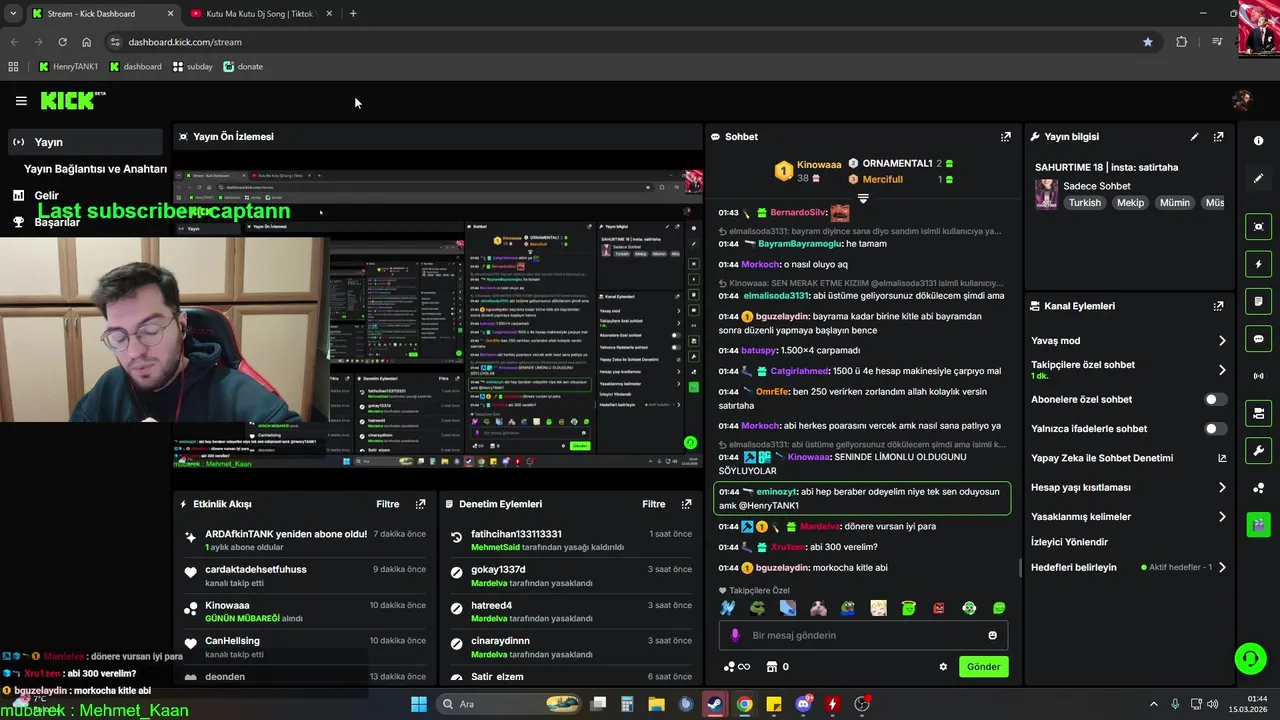The width and height of the screenshot is (1280, 720).
Task: Bookmark this page with the star icon
Action: pyautogui.click(x=1148, y=42)
